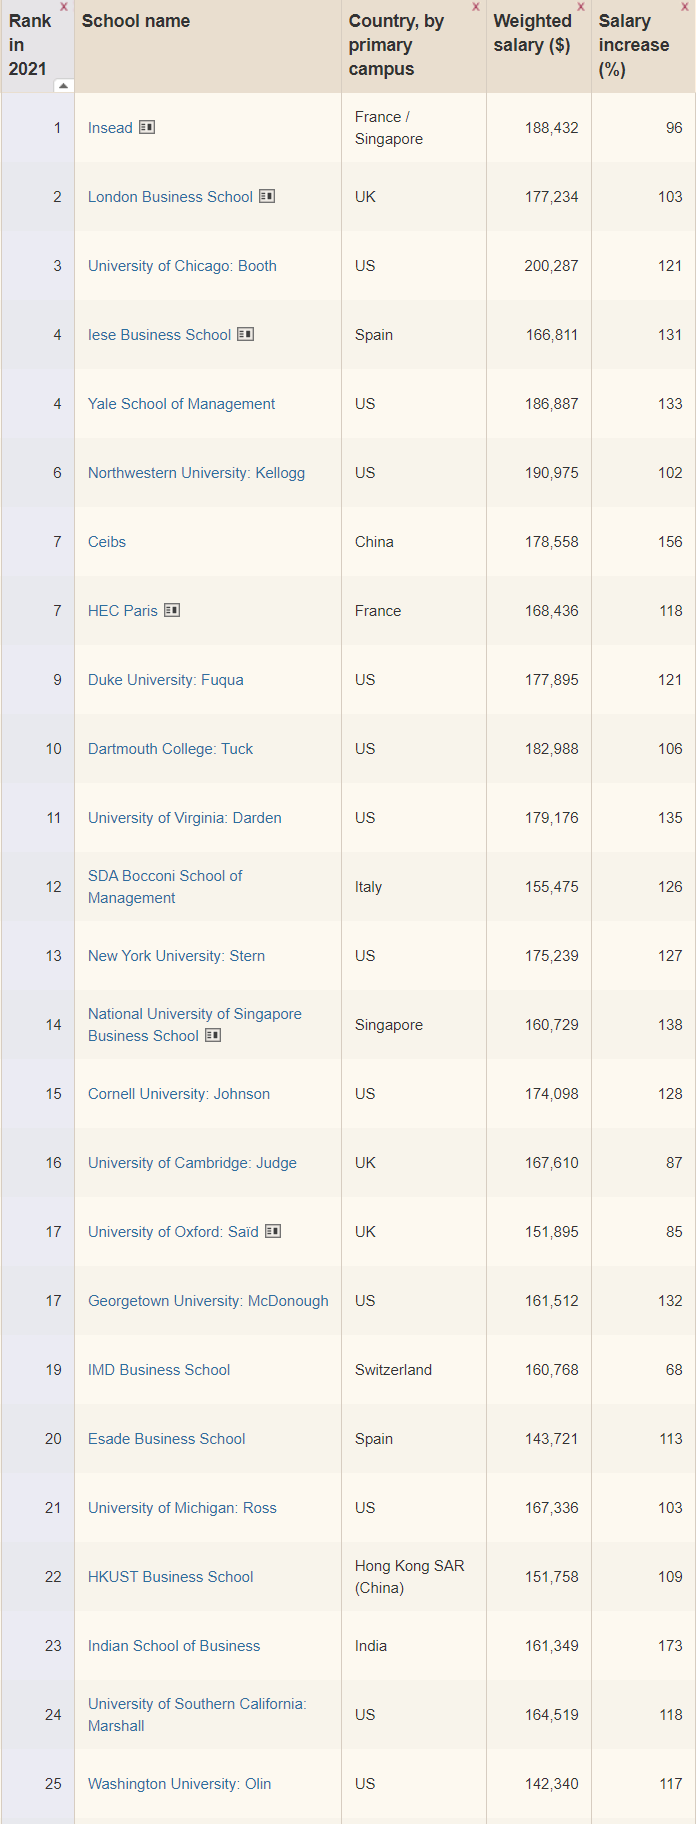Open the profile icon next to Oxford: Saïd
This screenshot has width=696, height=1824.
[273, 1231]
